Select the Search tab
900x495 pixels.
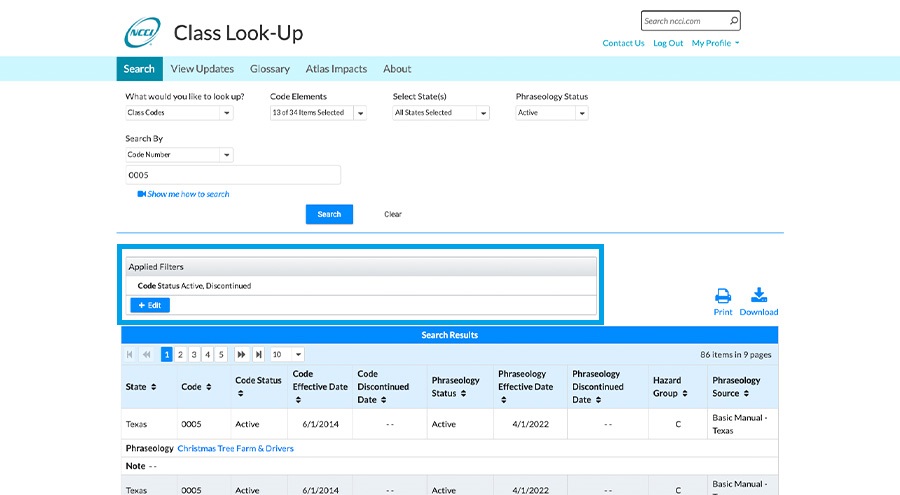(139, 69)
